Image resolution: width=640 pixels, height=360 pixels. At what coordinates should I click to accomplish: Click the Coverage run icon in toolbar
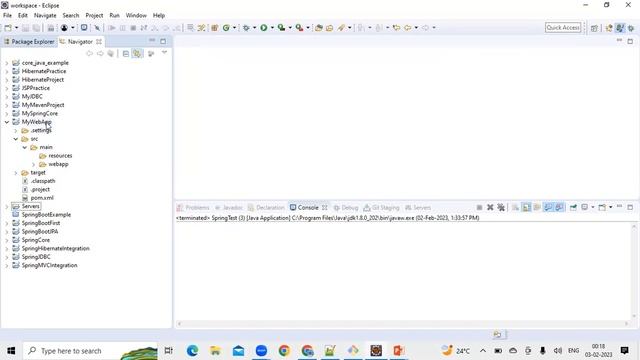click(x=281, y=28)
